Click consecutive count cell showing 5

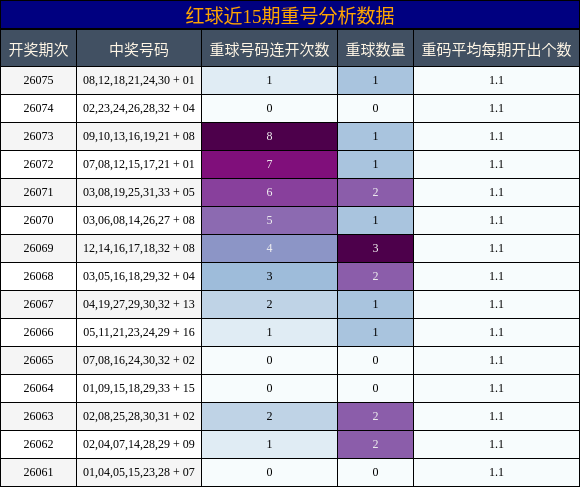click(269, 220)
